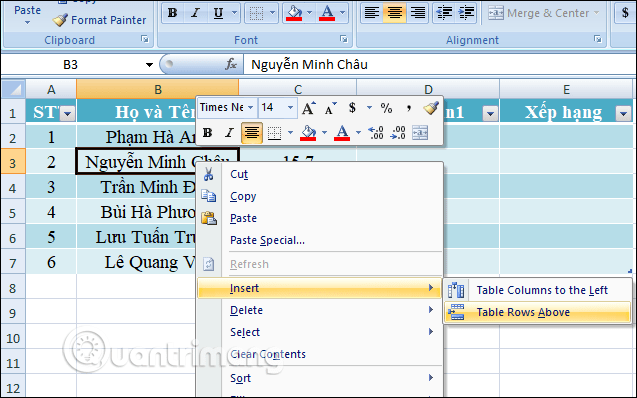This screenshot has width=637, height=398.
Task: Click Increase Decimal on the mini toolbar
Action: pos(375,133)
